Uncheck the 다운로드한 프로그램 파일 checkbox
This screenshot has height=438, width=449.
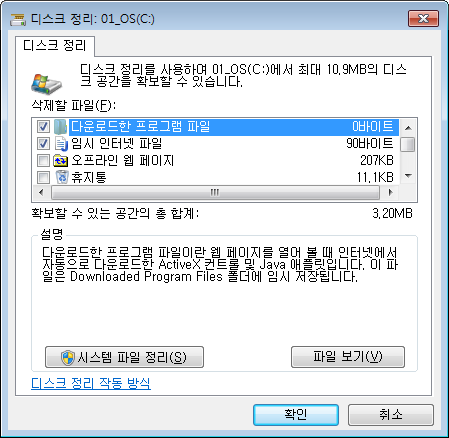pyautogui.click(x=43, y=127)
